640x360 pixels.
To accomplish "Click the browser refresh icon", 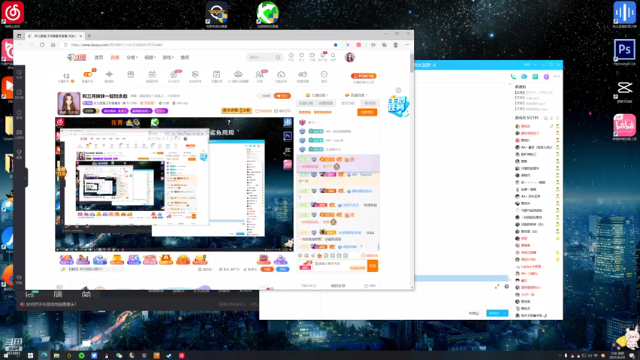I will tap(42, 45).
